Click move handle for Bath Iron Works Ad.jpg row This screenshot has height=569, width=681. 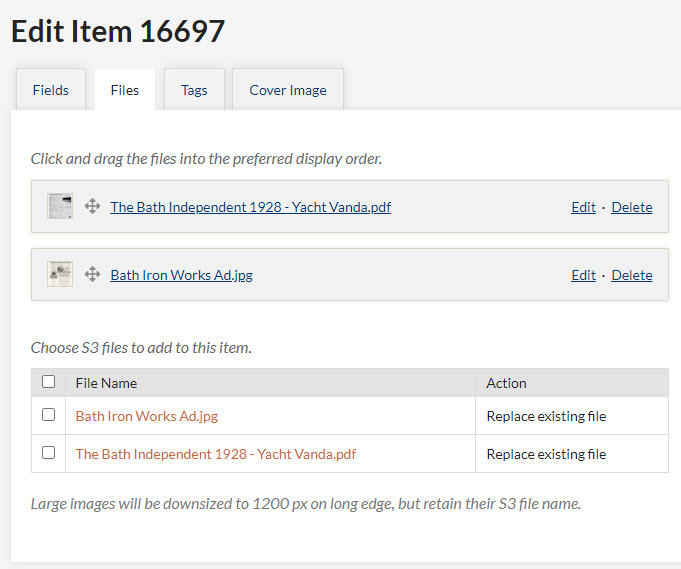tap(92, 275)
